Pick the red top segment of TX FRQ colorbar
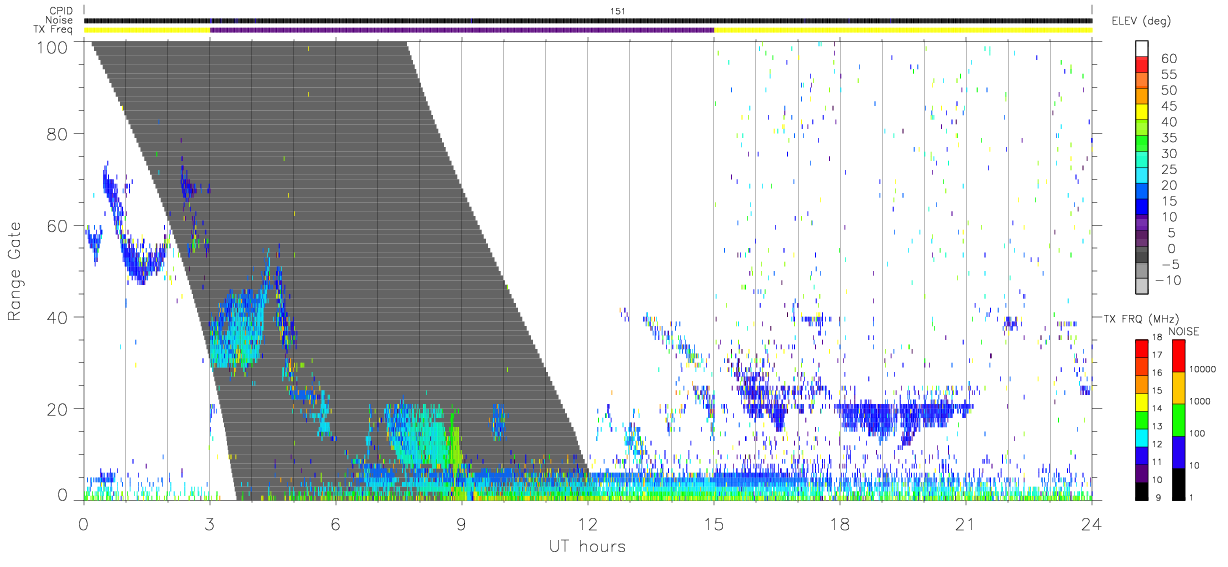Screen dimensions: 1228x567 click(x=1142, y=347)
